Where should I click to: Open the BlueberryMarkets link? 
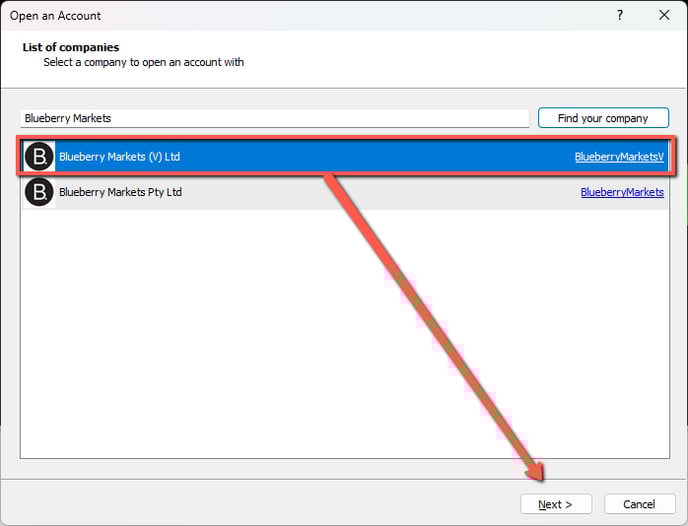tap(622, 192)
